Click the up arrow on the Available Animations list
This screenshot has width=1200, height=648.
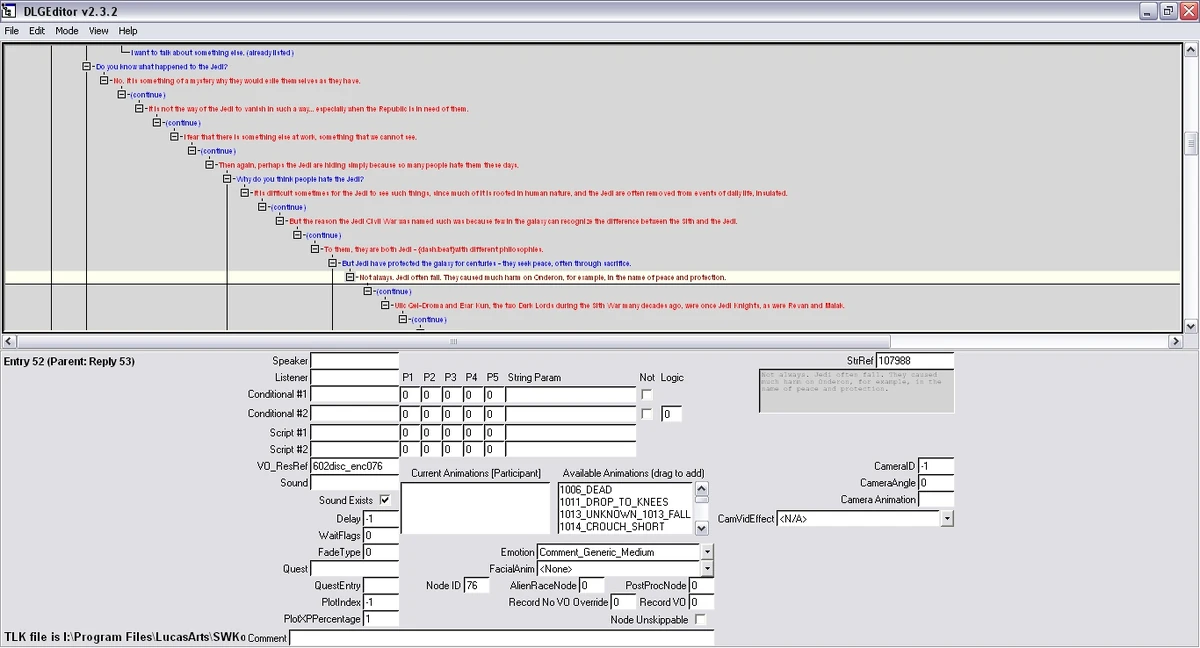tap(701, 487)
